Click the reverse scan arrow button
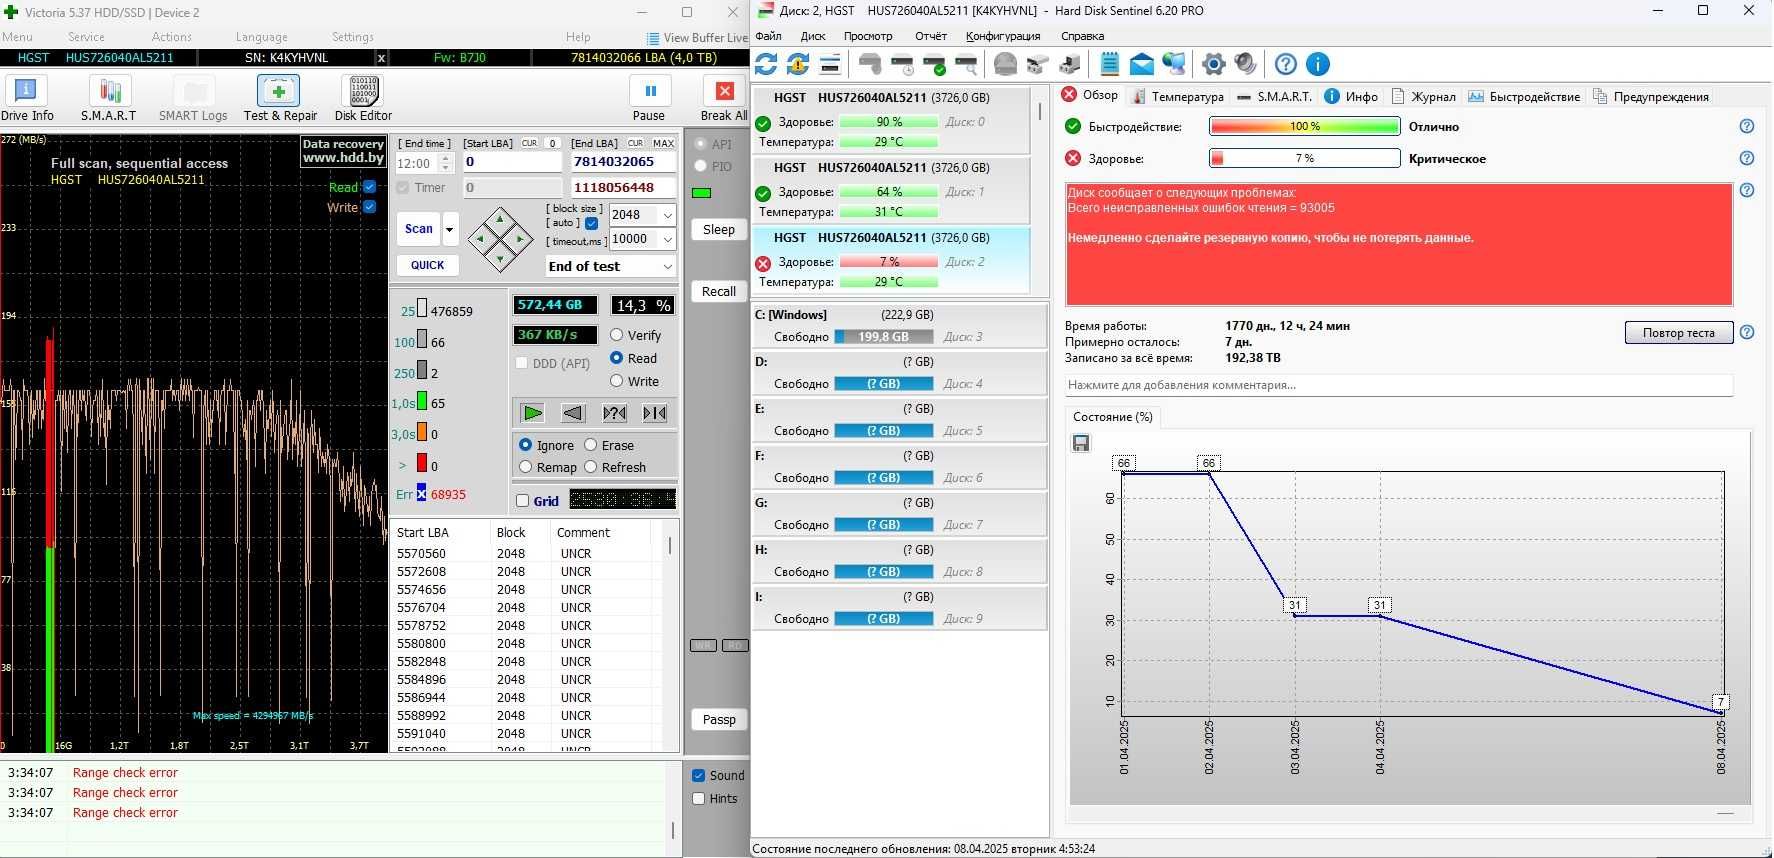Screen dimensions: 1774x858 (573, 413)
